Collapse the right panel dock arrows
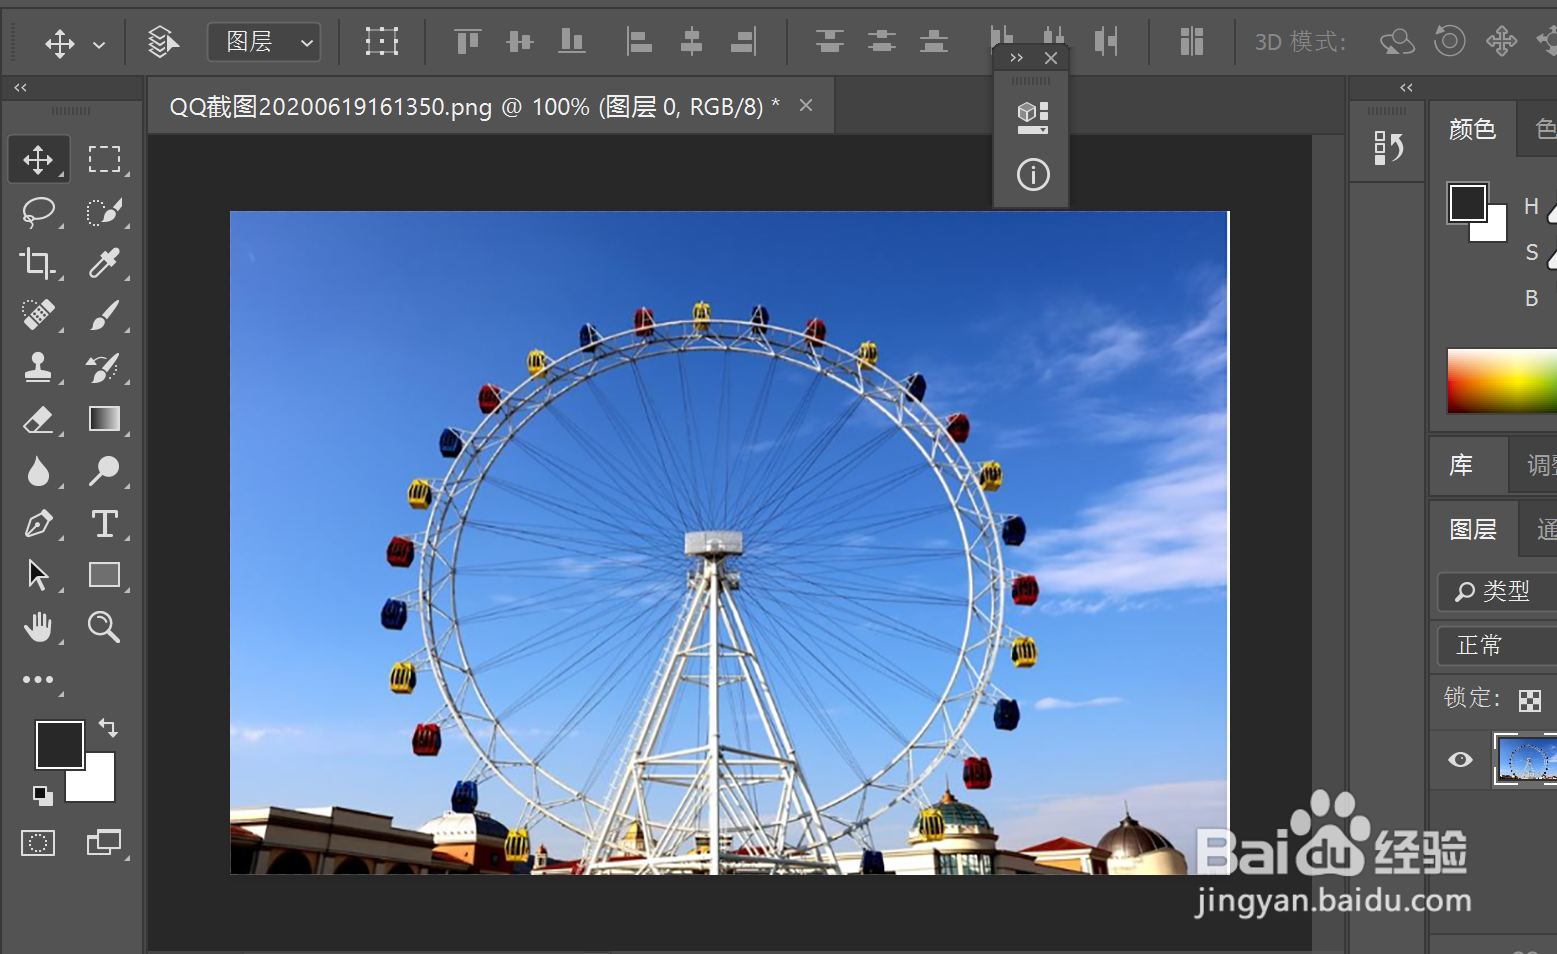Viewport: 1557px width, 954px height. click(1406, 88)
